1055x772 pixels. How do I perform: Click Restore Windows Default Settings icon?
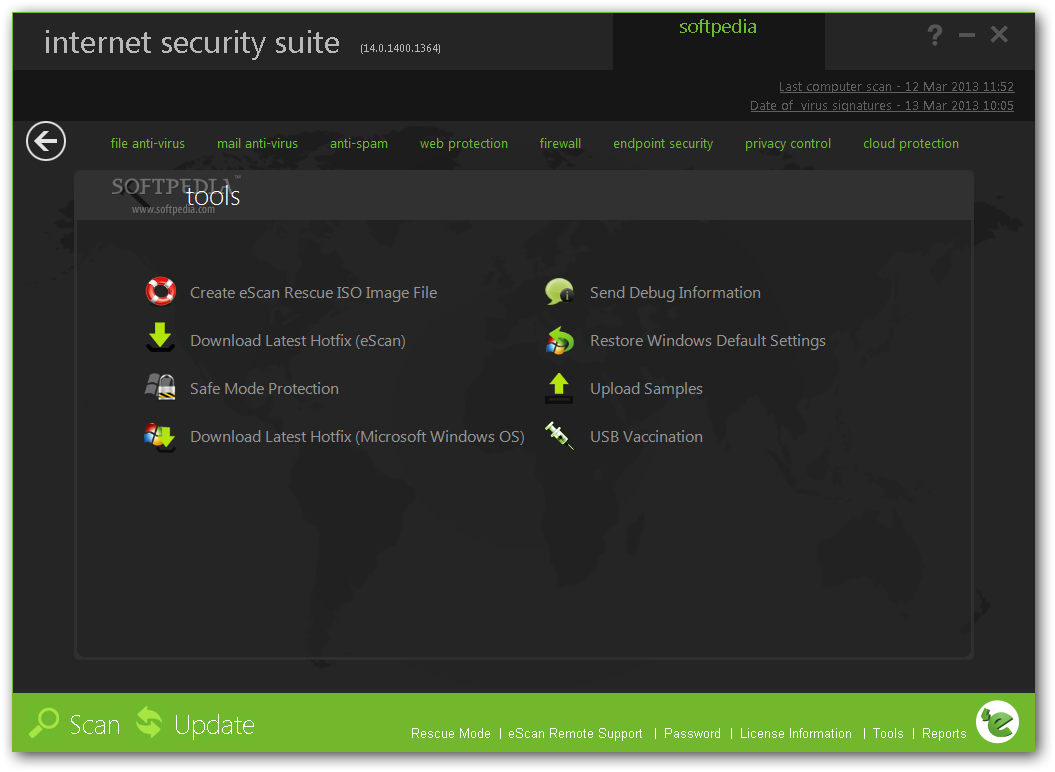click(x=559, y=340)
